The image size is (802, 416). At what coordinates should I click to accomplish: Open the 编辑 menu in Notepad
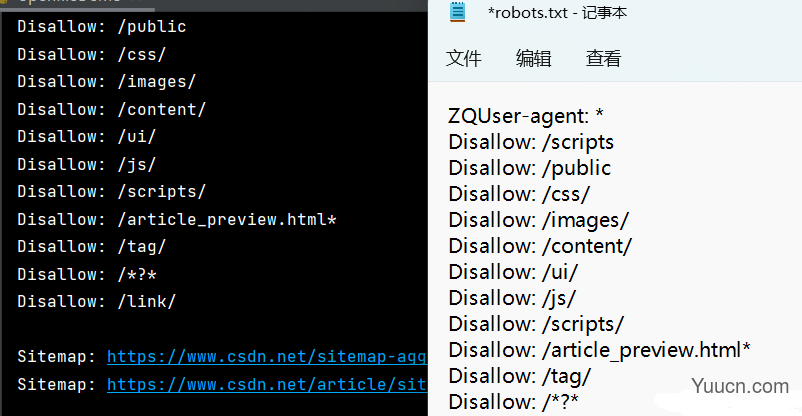(x=533, y=58)
